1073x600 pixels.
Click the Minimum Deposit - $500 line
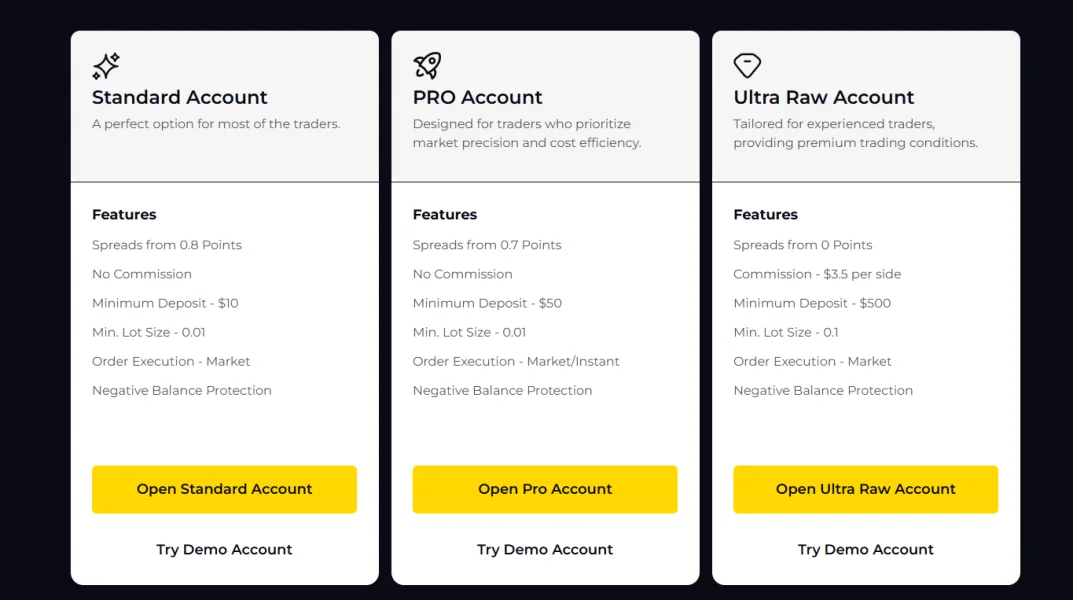point(812,303)
